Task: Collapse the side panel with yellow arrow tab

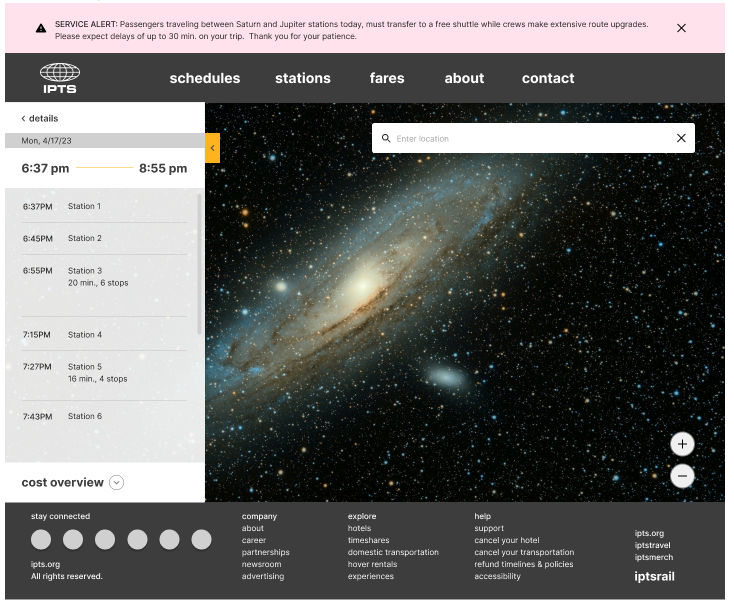Action: 214,149
